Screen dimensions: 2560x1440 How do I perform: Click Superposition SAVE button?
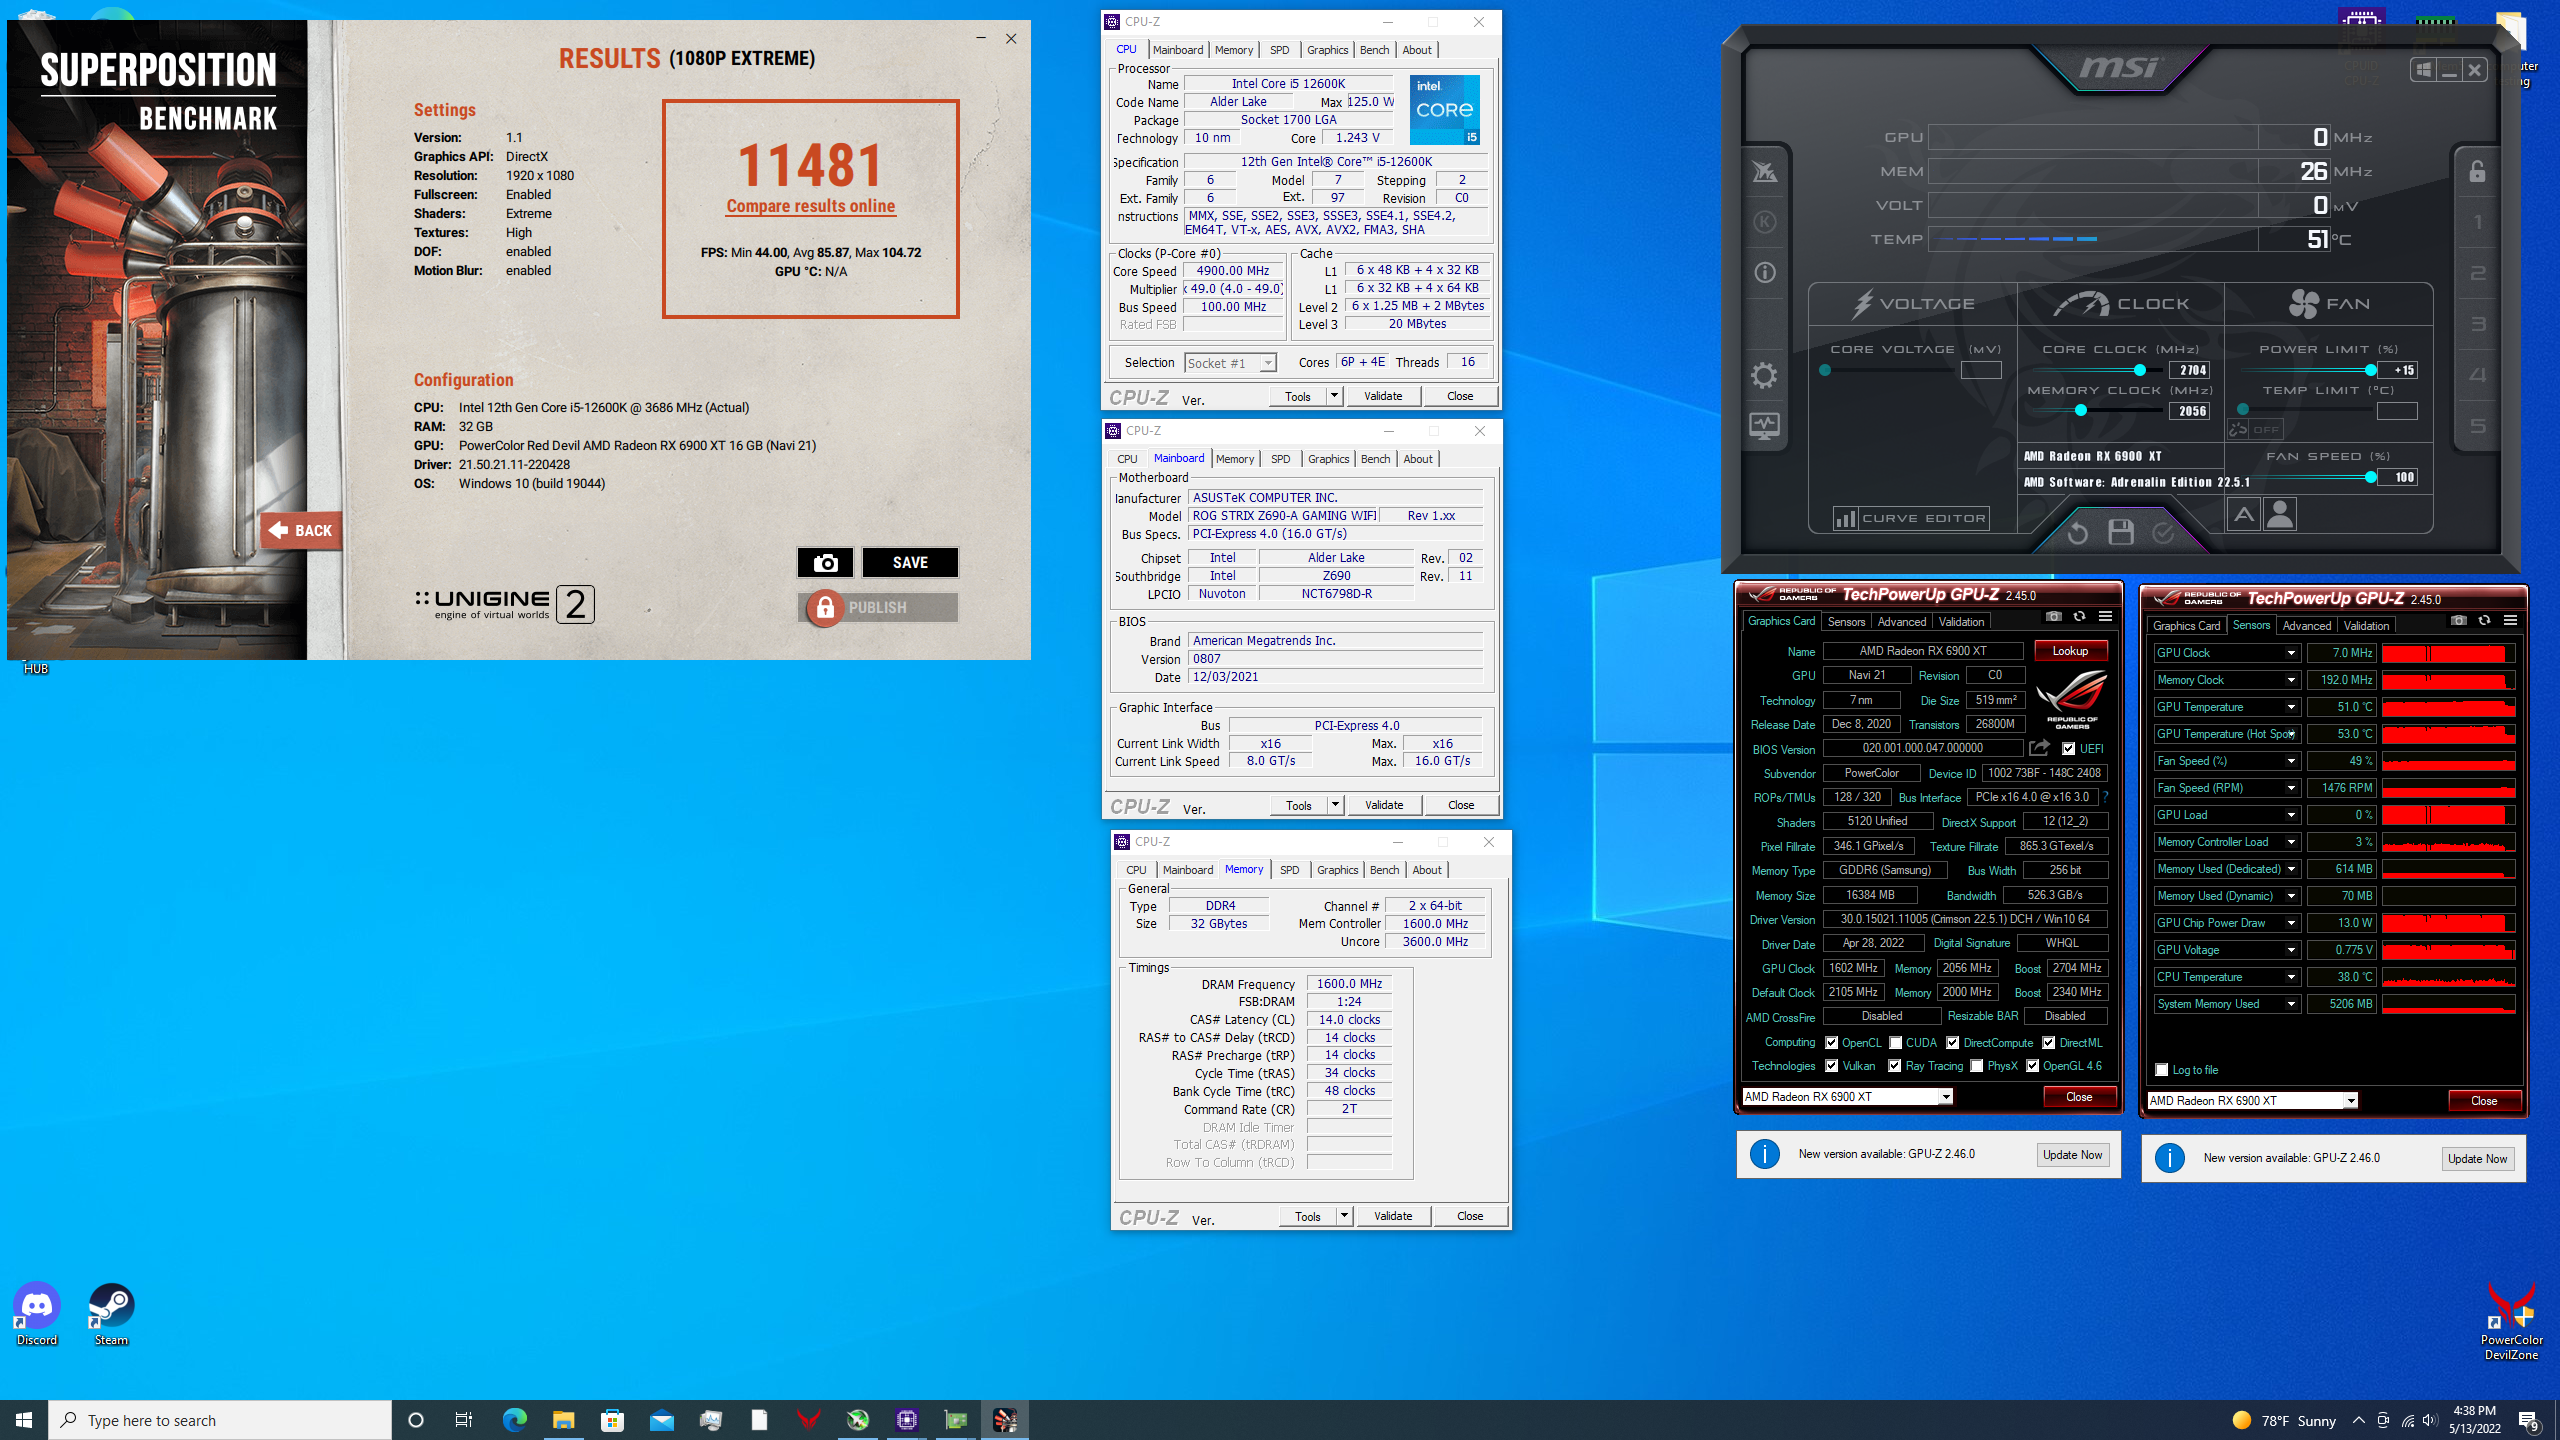point(910,563)
